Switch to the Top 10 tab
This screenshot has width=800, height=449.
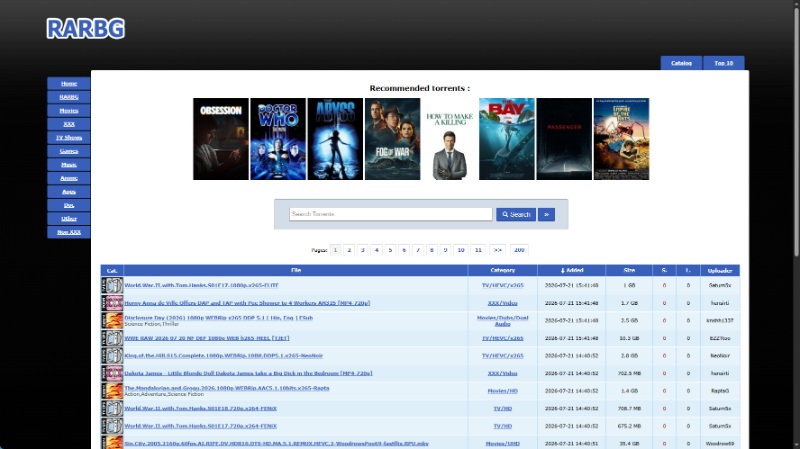tap(723, 63)
